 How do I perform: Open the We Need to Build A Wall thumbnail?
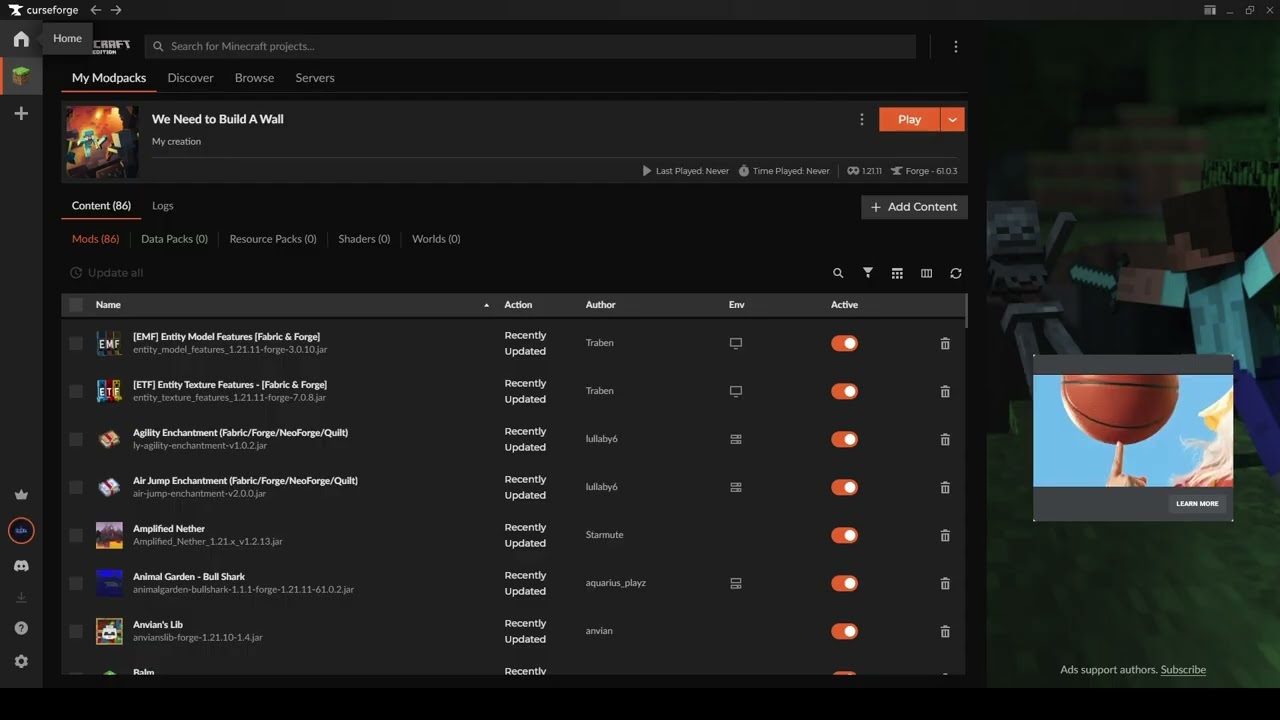(102, 142)
